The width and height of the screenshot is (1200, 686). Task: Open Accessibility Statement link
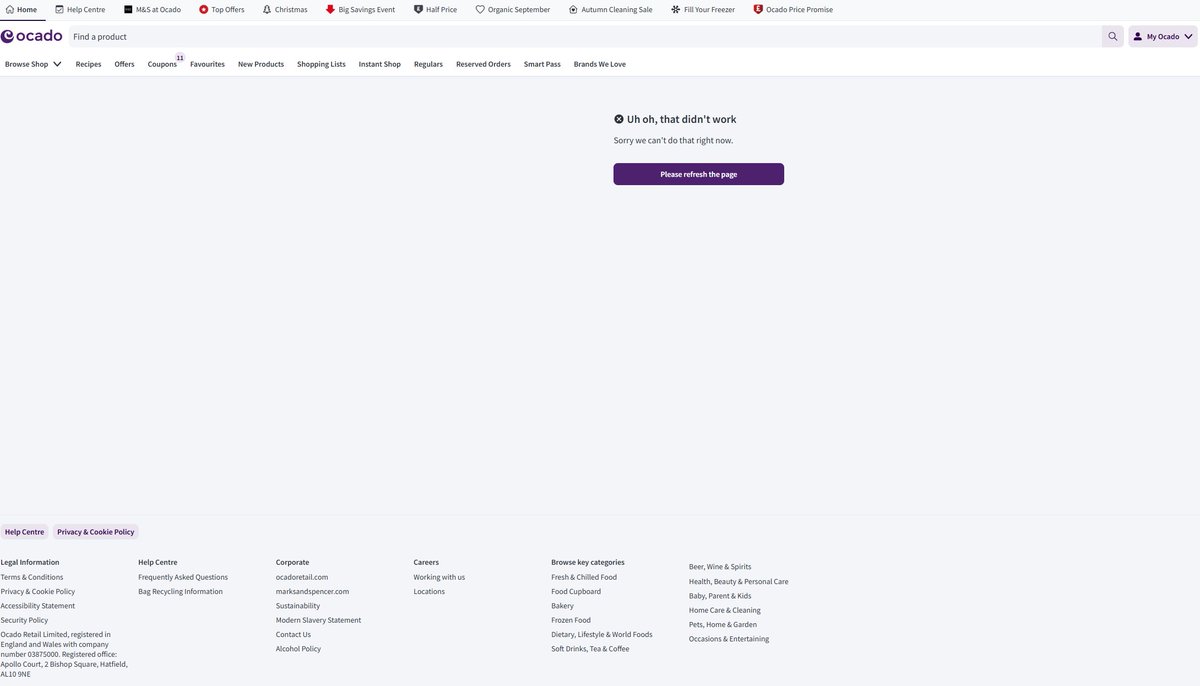pyautogui.click(x=38, y=606)
